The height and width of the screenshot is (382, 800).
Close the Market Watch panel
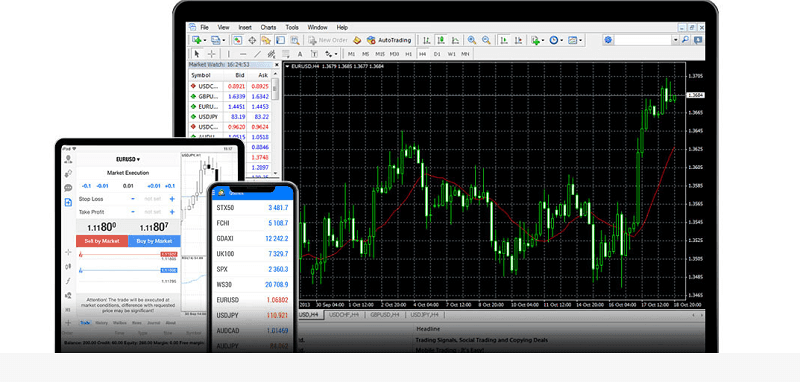(x=277, y=65)
